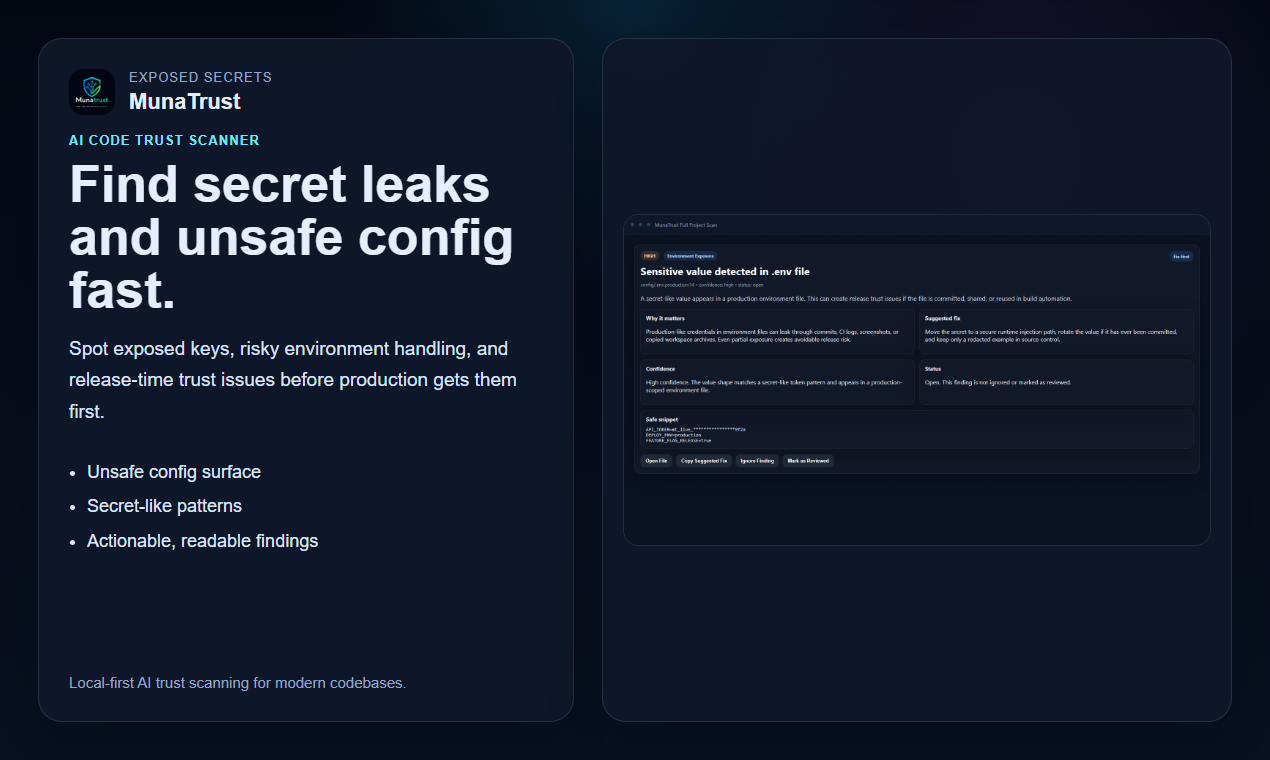Click the Ignore Finding button
Image resolution: width=1270 pixels, height=760 pixels.
tap(757, 461)
